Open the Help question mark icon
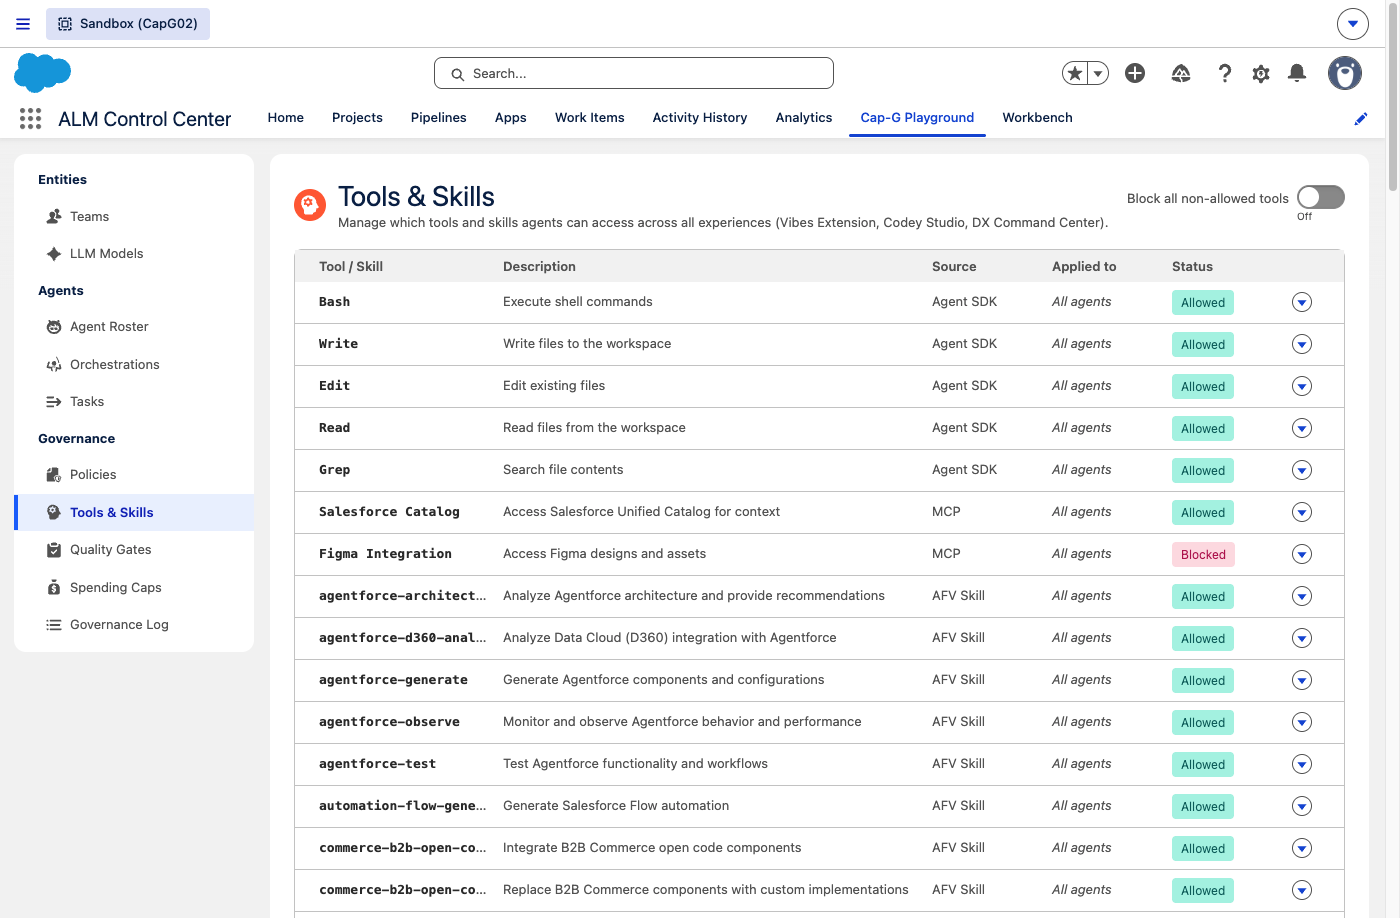 [1224, 73]
